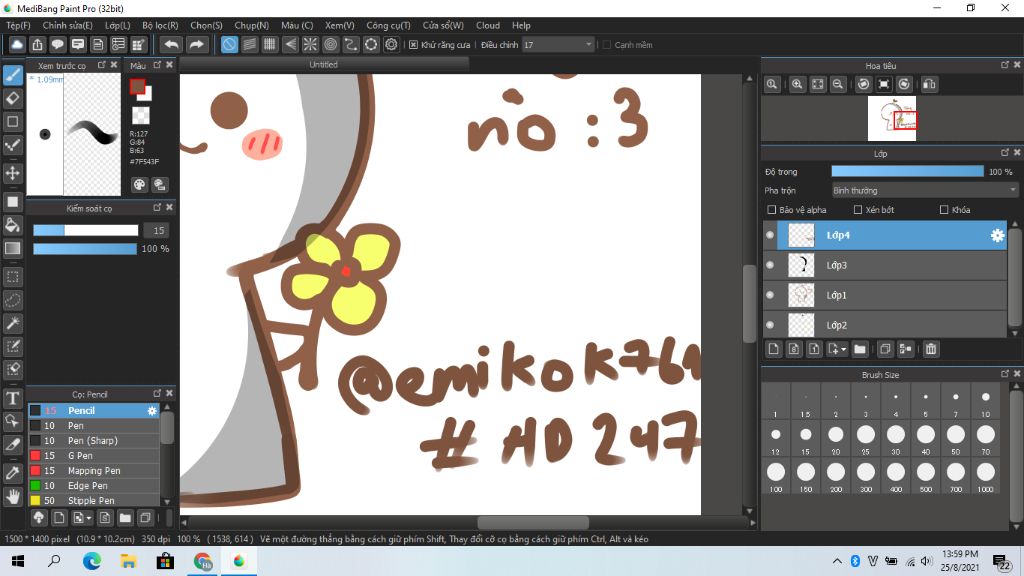Open the color palette wheel icon
The width and height of the screenshot is (1024, 576).
(139, 185)
